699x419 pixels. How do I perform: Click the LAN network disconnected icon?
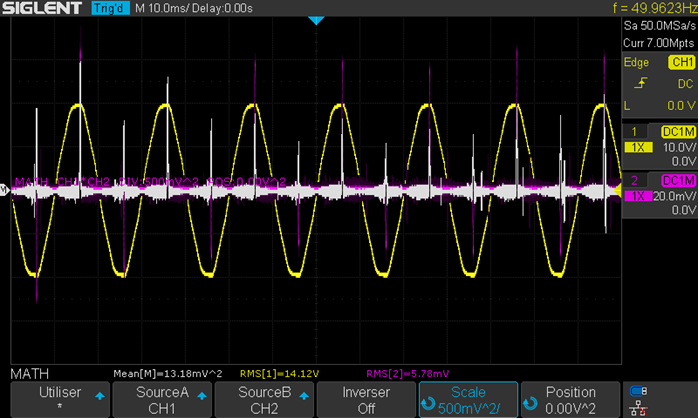coord(638,408)
